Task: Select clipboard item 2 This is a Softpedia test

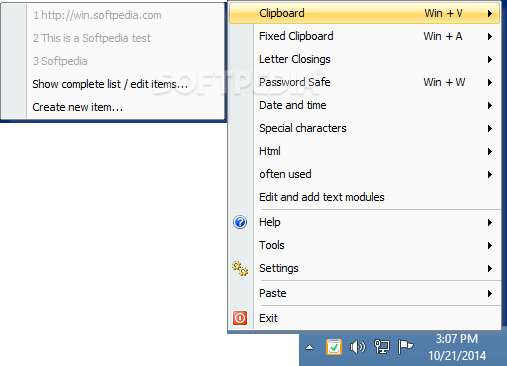Action: click(113, 38)
